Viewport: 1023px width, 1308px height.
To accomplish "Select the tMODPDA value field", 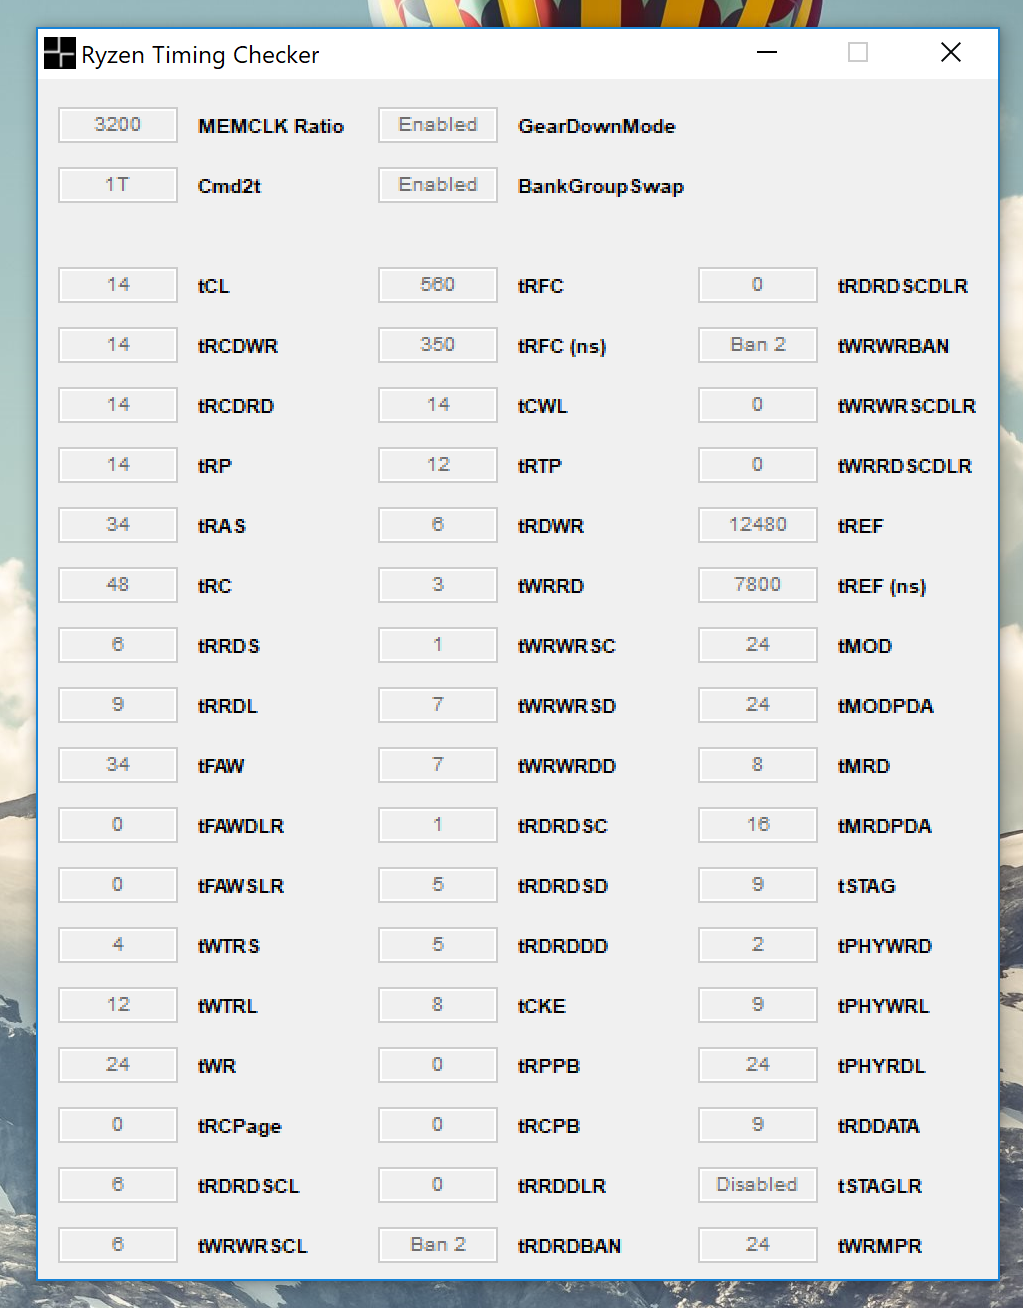I will coord(758,705).
